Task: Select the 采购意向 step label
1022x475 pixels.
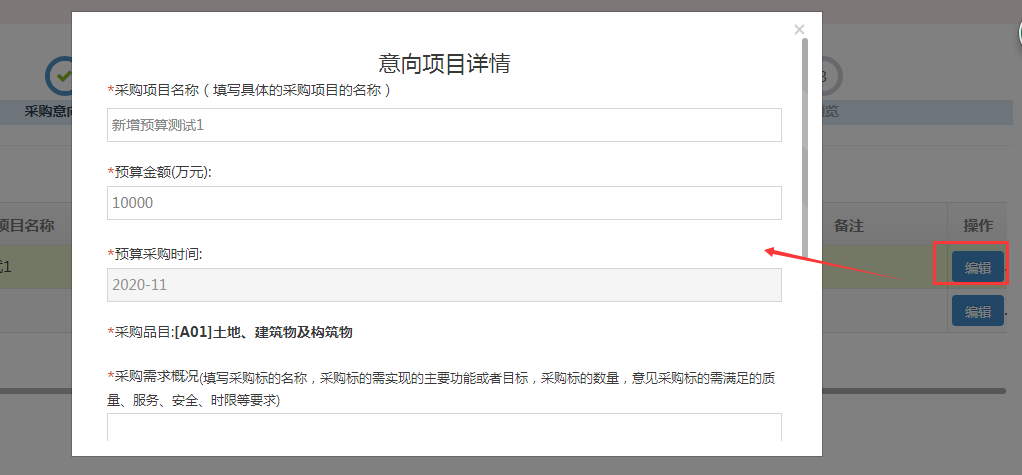Action: (48, 111)
